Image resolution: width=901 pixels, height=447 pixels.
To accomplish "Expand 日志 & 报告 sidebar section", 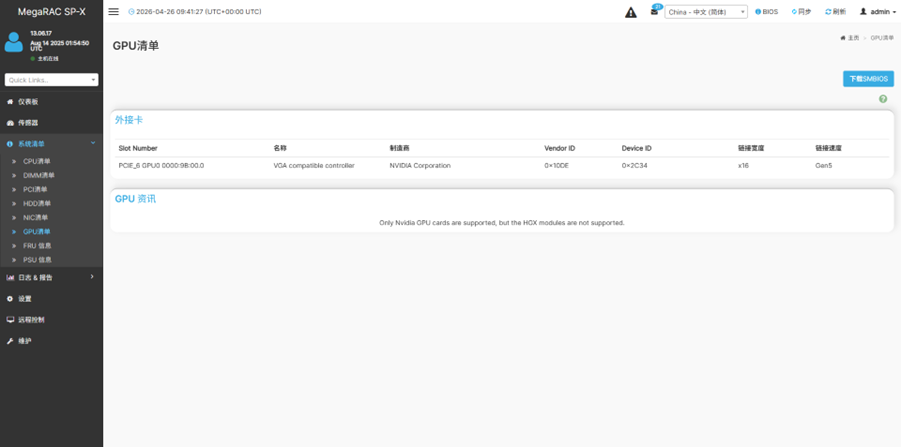I will pyautogui.click(x=51, y=278).
